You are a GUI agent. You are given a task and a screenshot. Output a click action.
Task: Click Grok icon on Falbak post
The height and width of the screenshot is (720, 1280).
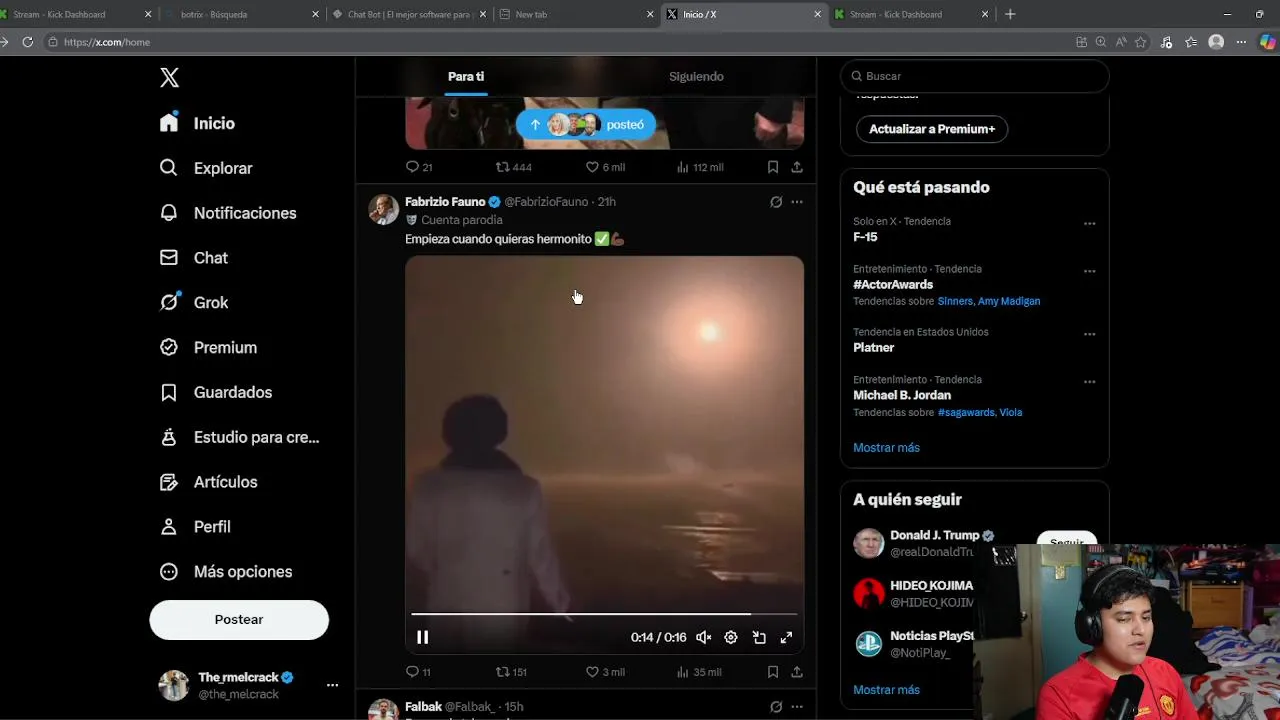pos(776,707)
